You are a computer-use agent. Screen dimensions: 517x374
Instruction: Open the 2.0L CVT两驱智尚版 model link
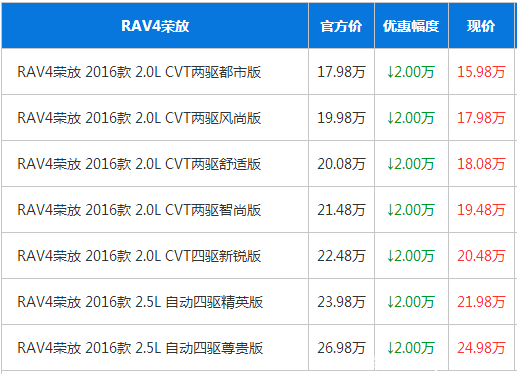139,210
